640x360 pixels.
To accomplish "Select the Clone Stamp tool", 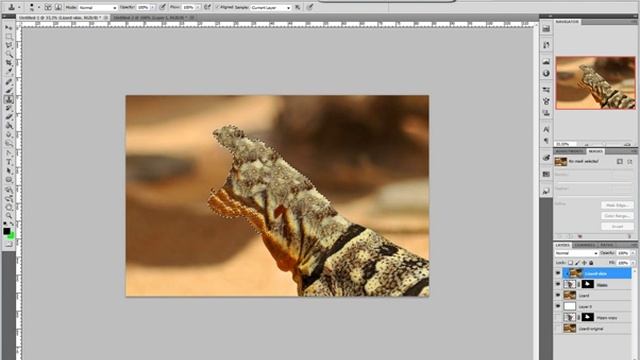I will [x=9, y=99].
